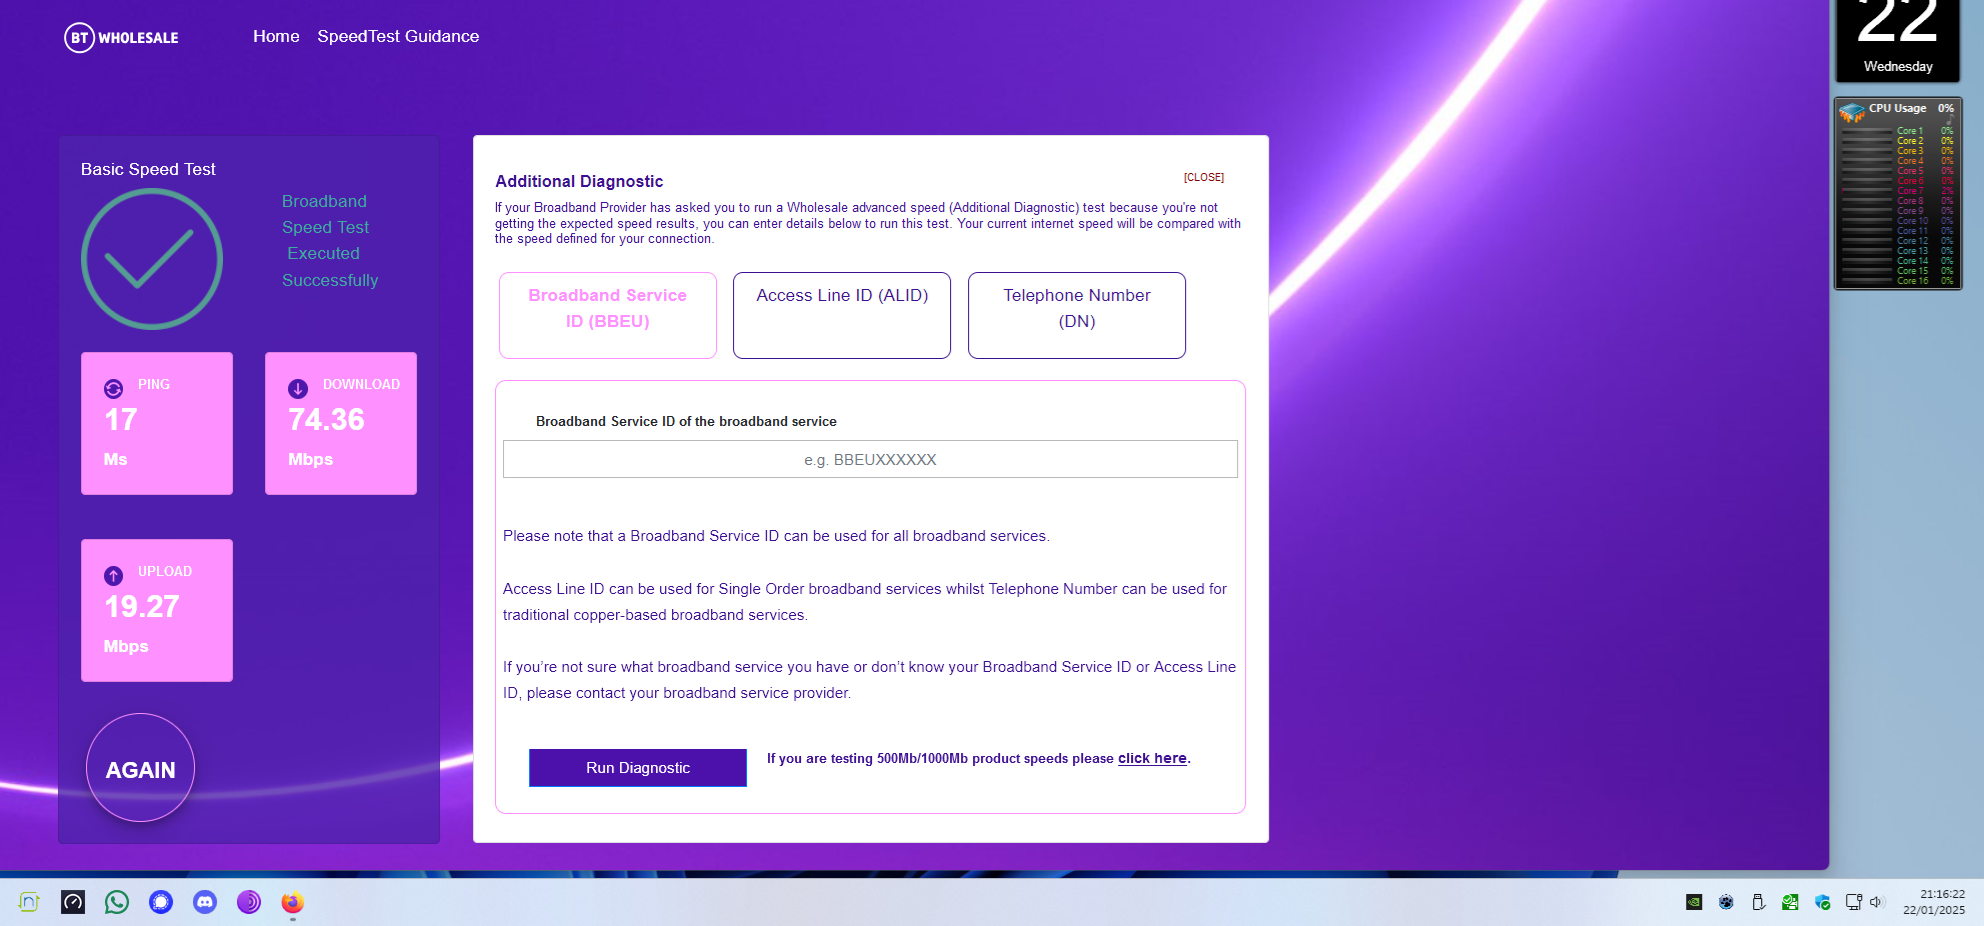This screenshot has height=926, width=1984.
Task: Open the Home menu item
Action: click(x=276, y=36)
